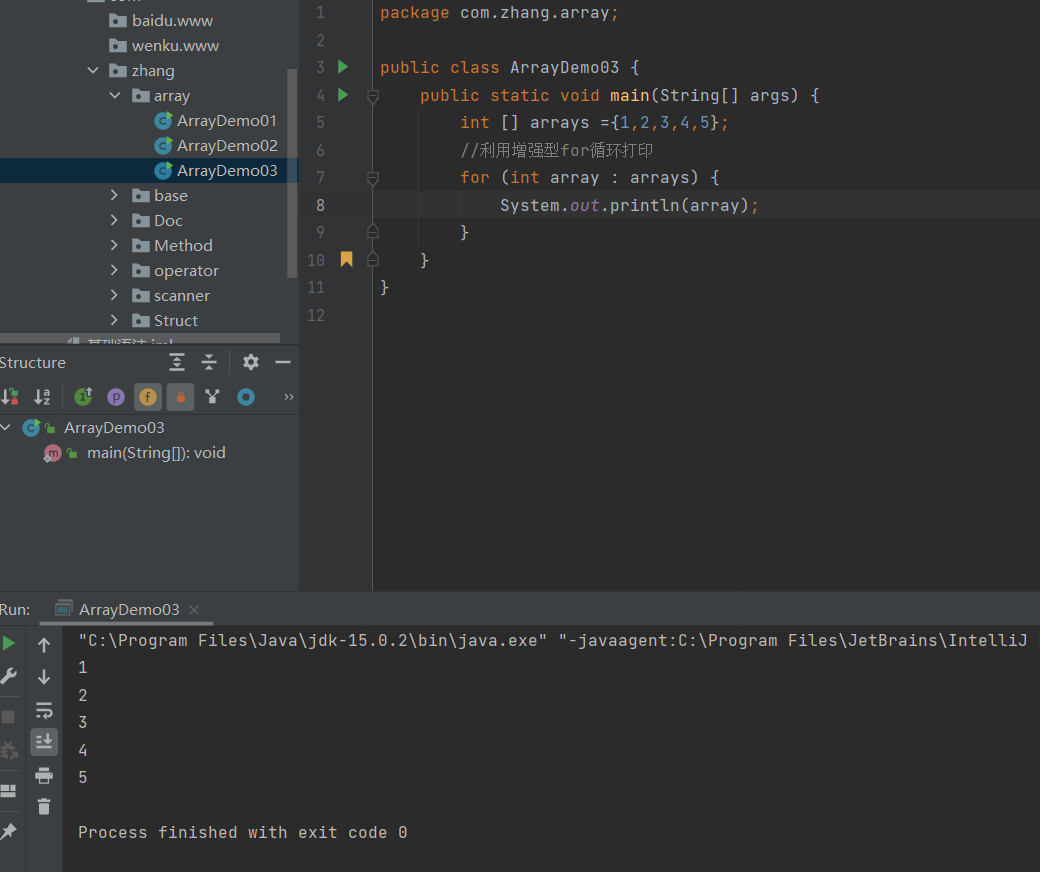The image size is (1040, 872).
Task: Click fold end marker on line 10
Action: (x=373, y=259)
